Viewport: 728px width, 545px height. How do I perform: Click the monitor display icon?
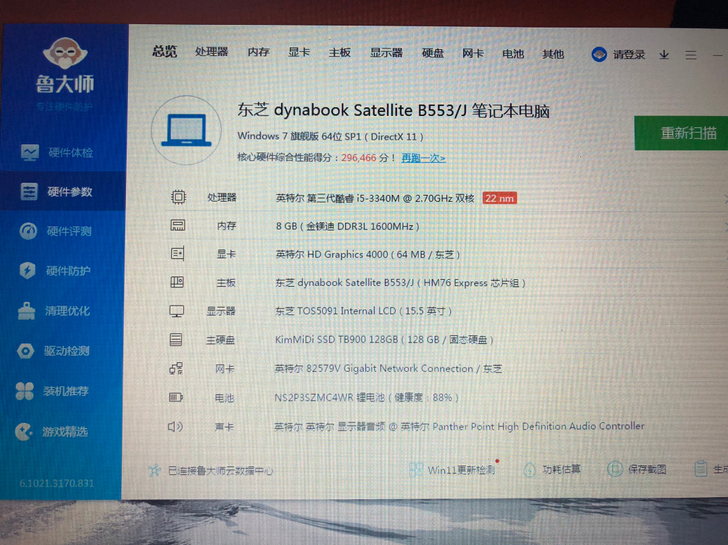coord(176,311)
